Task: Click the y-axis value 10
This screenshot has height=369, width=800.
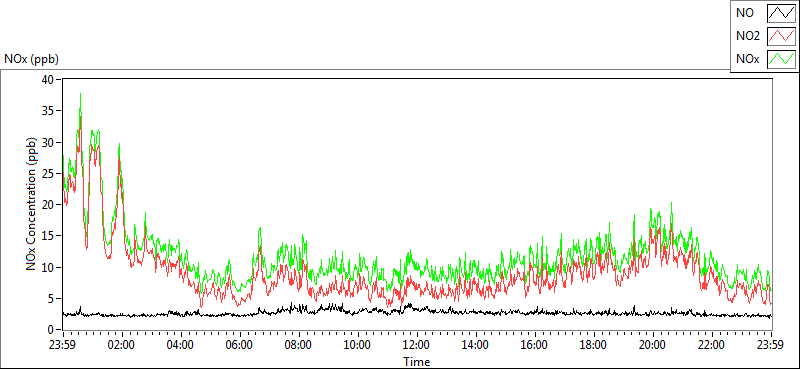Action: click(49, 267)
